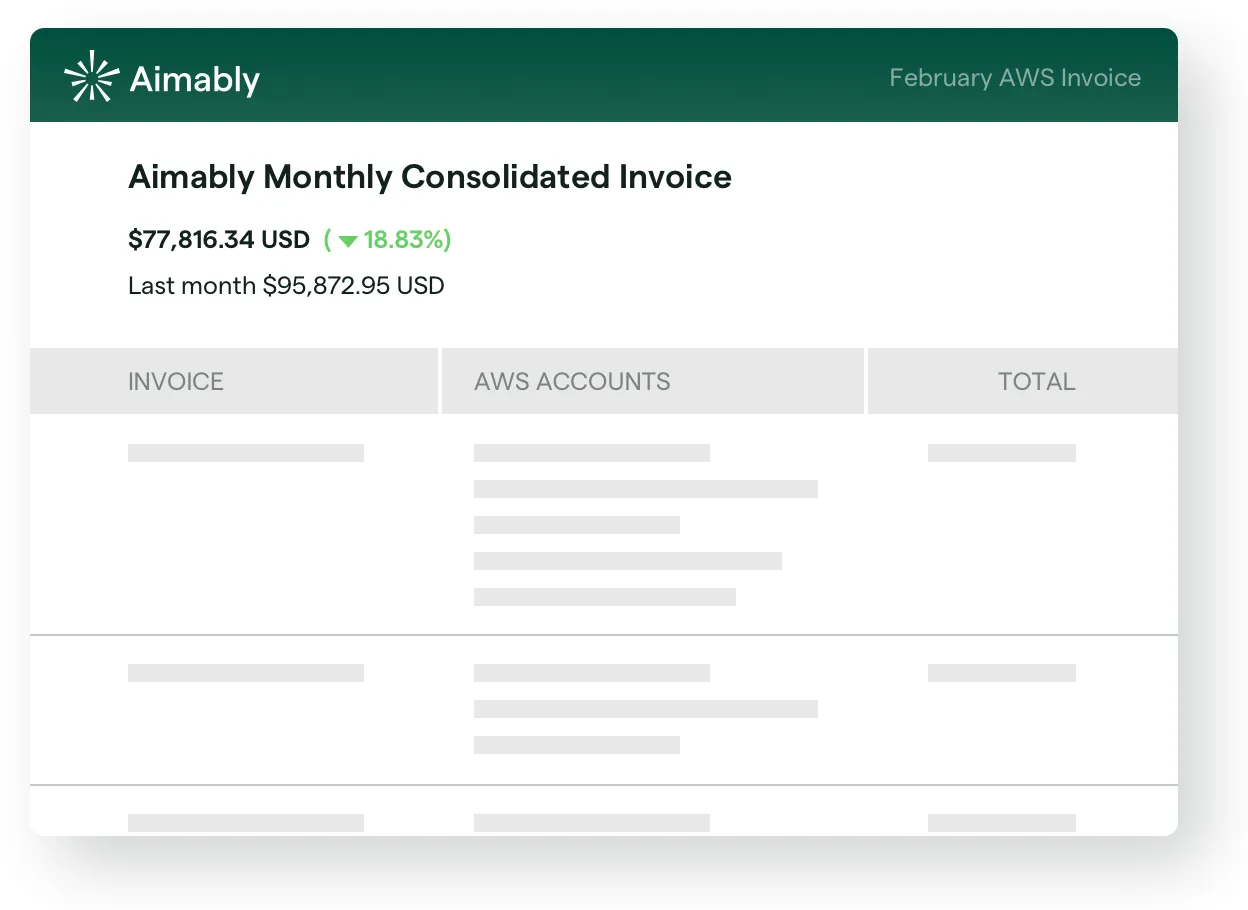Click the Last month $95,872.95 USD text
This screenshot has width=1248, height=910.
[286, 286]
